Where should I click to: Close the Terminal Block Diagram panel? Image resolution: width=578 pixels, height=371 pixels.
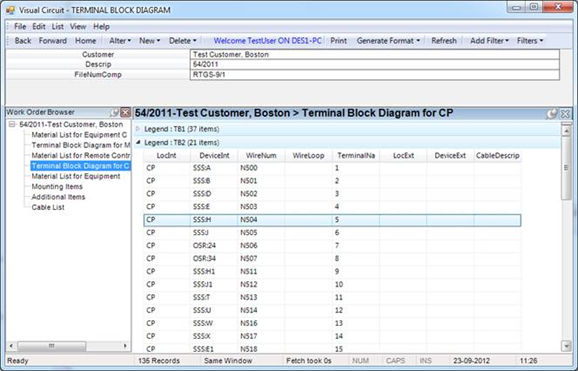565,114
